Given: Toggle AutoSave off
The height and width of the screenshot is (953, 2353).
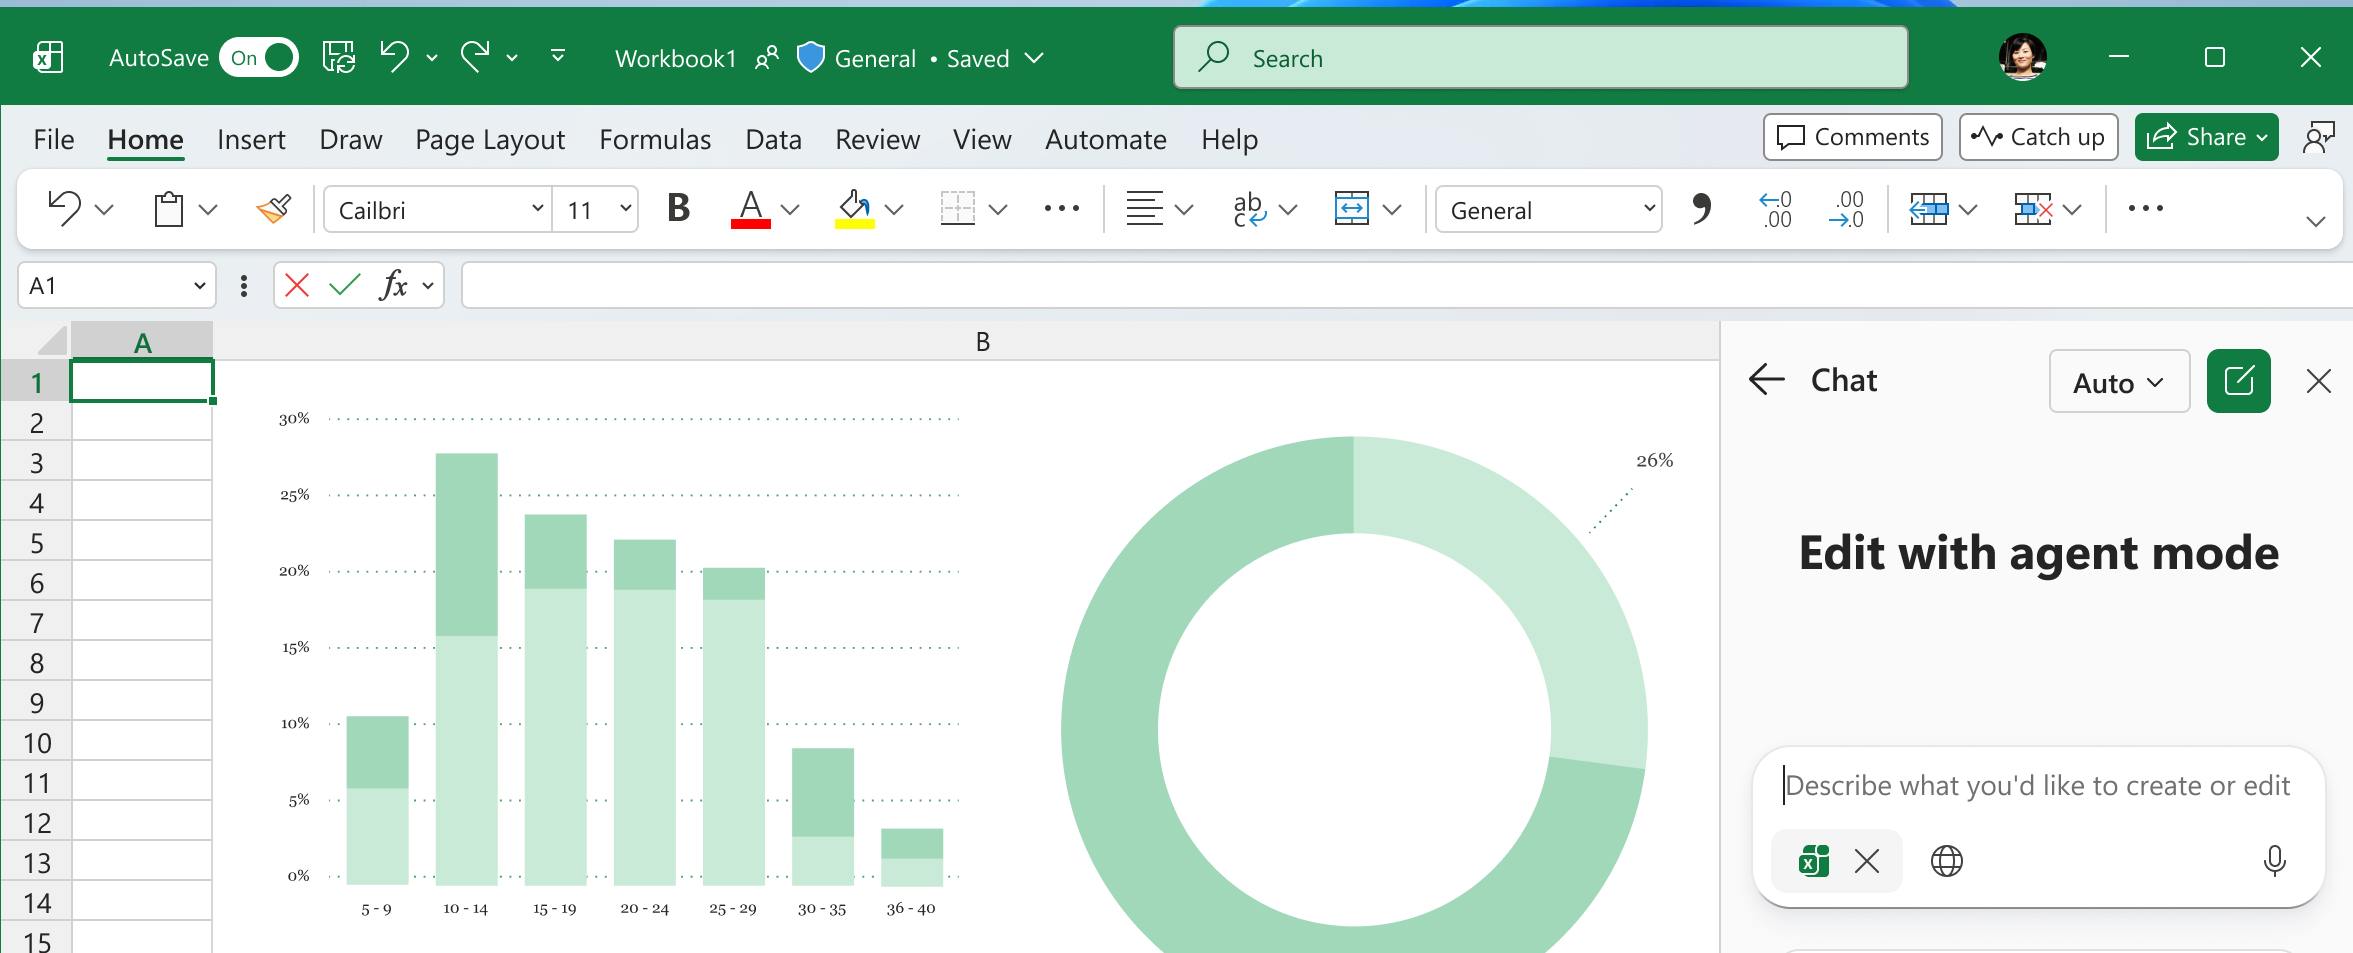Looking at the screenshot, I should tap(259, 58).
